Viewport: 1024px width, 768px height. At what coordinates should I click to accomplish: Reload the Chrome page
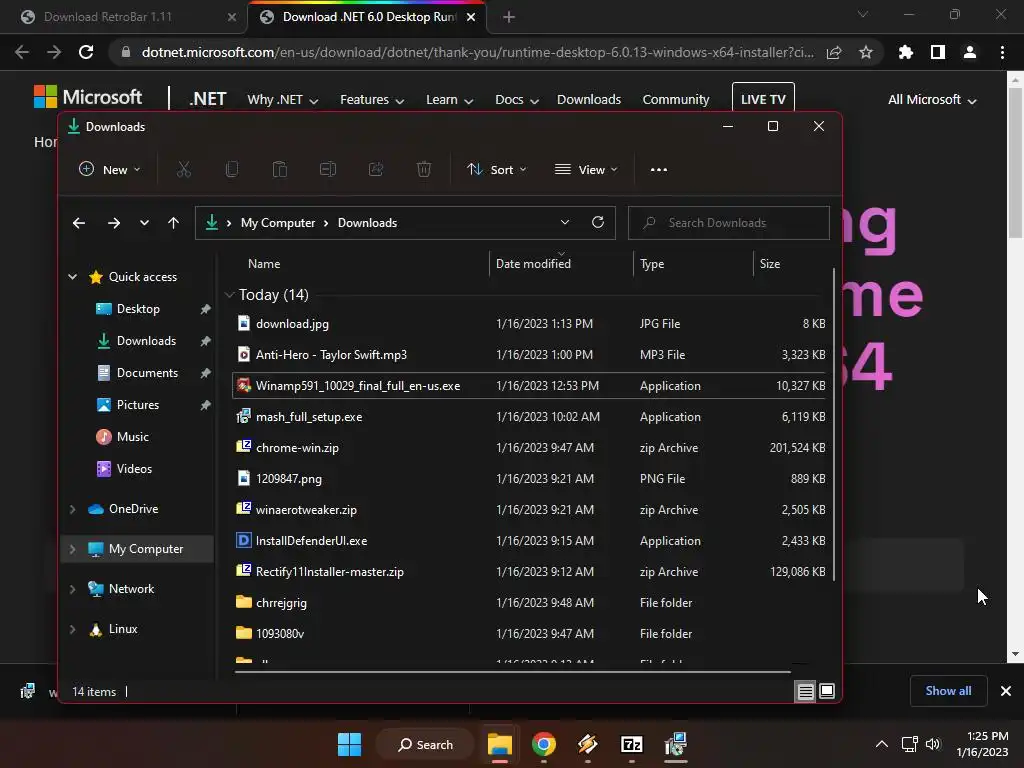86,52
